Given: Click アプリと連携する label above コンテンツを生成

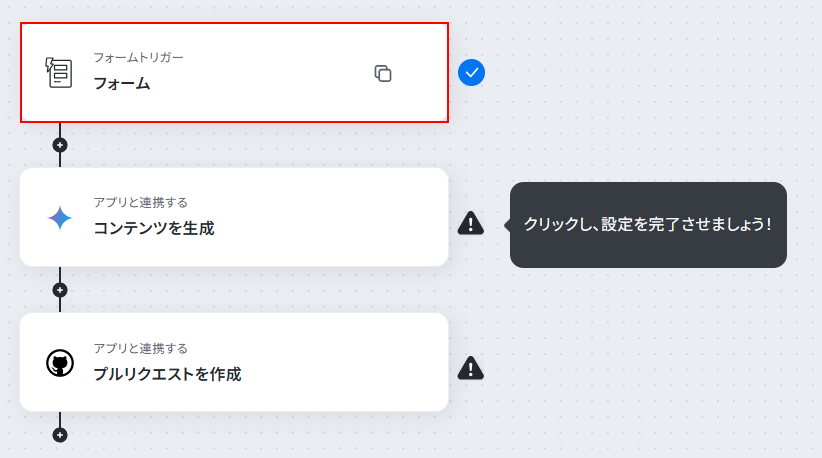Looking at the screenshot, I should pos(140,203).
